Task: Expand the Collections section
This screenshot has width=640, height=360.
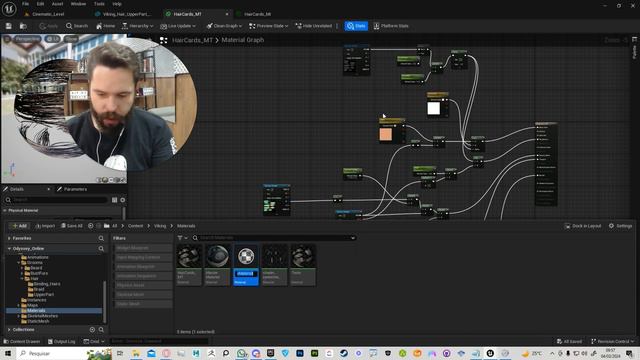Action: 9,329
